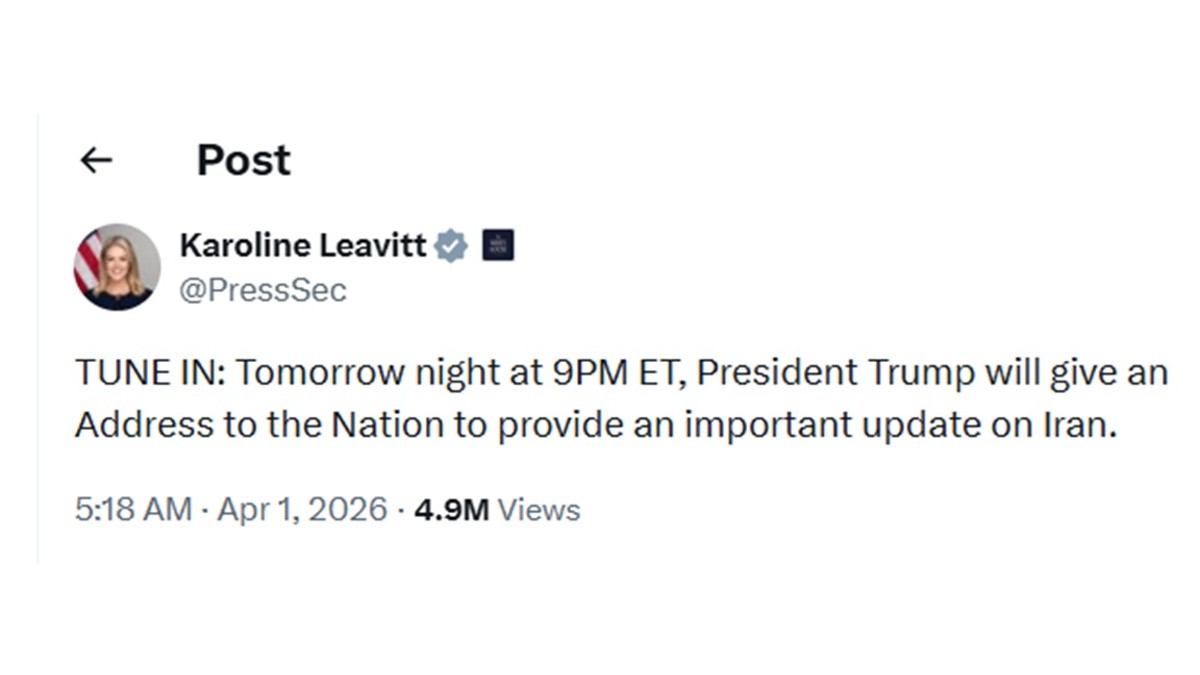Viewport: 1200px width, 675px height.
Task: Open the @PressSec handle link
Action: pos(263,291)
